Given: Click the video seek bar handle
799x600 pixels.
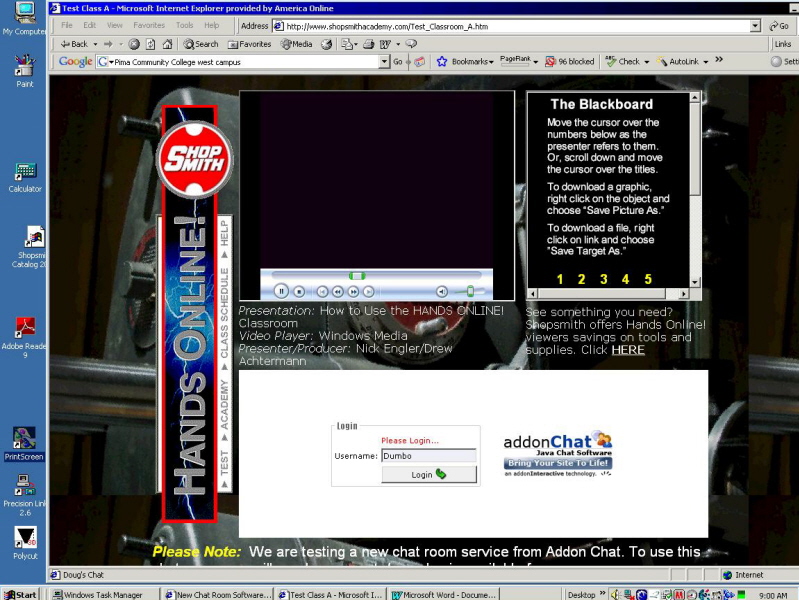Looking at the screenshot, I should (357, 276).
